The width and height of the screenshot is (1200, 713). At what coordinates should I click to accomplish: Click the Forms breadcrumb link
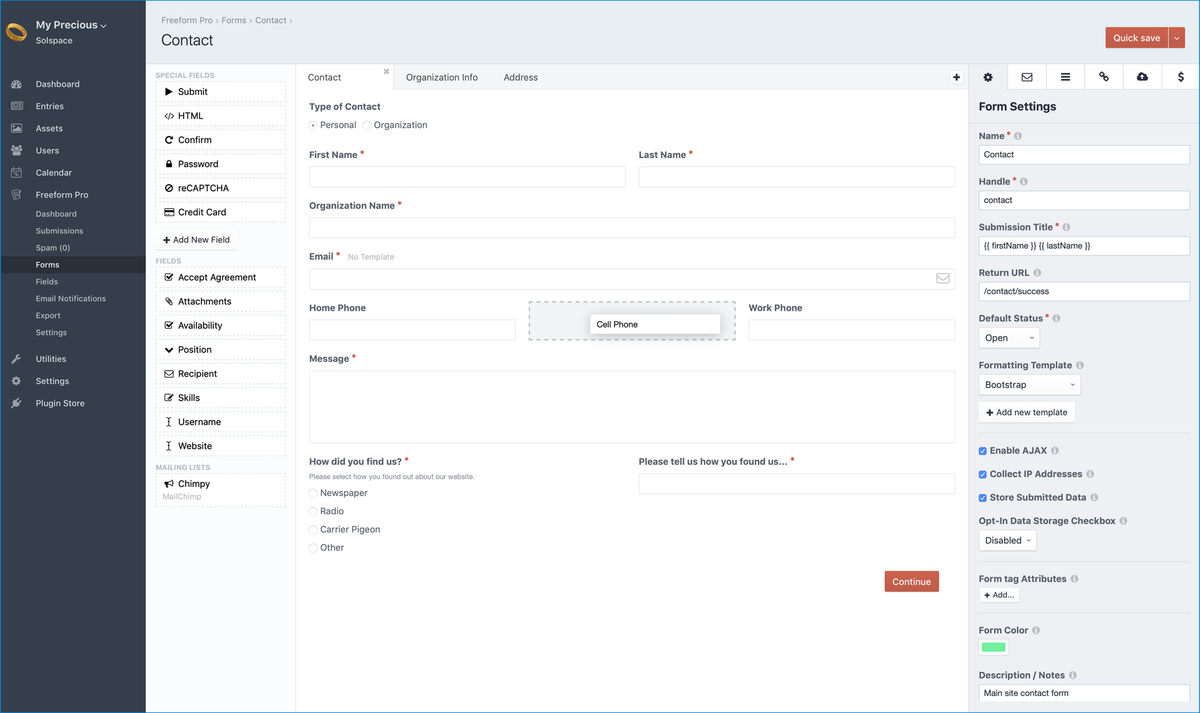(x=234, y=20)
